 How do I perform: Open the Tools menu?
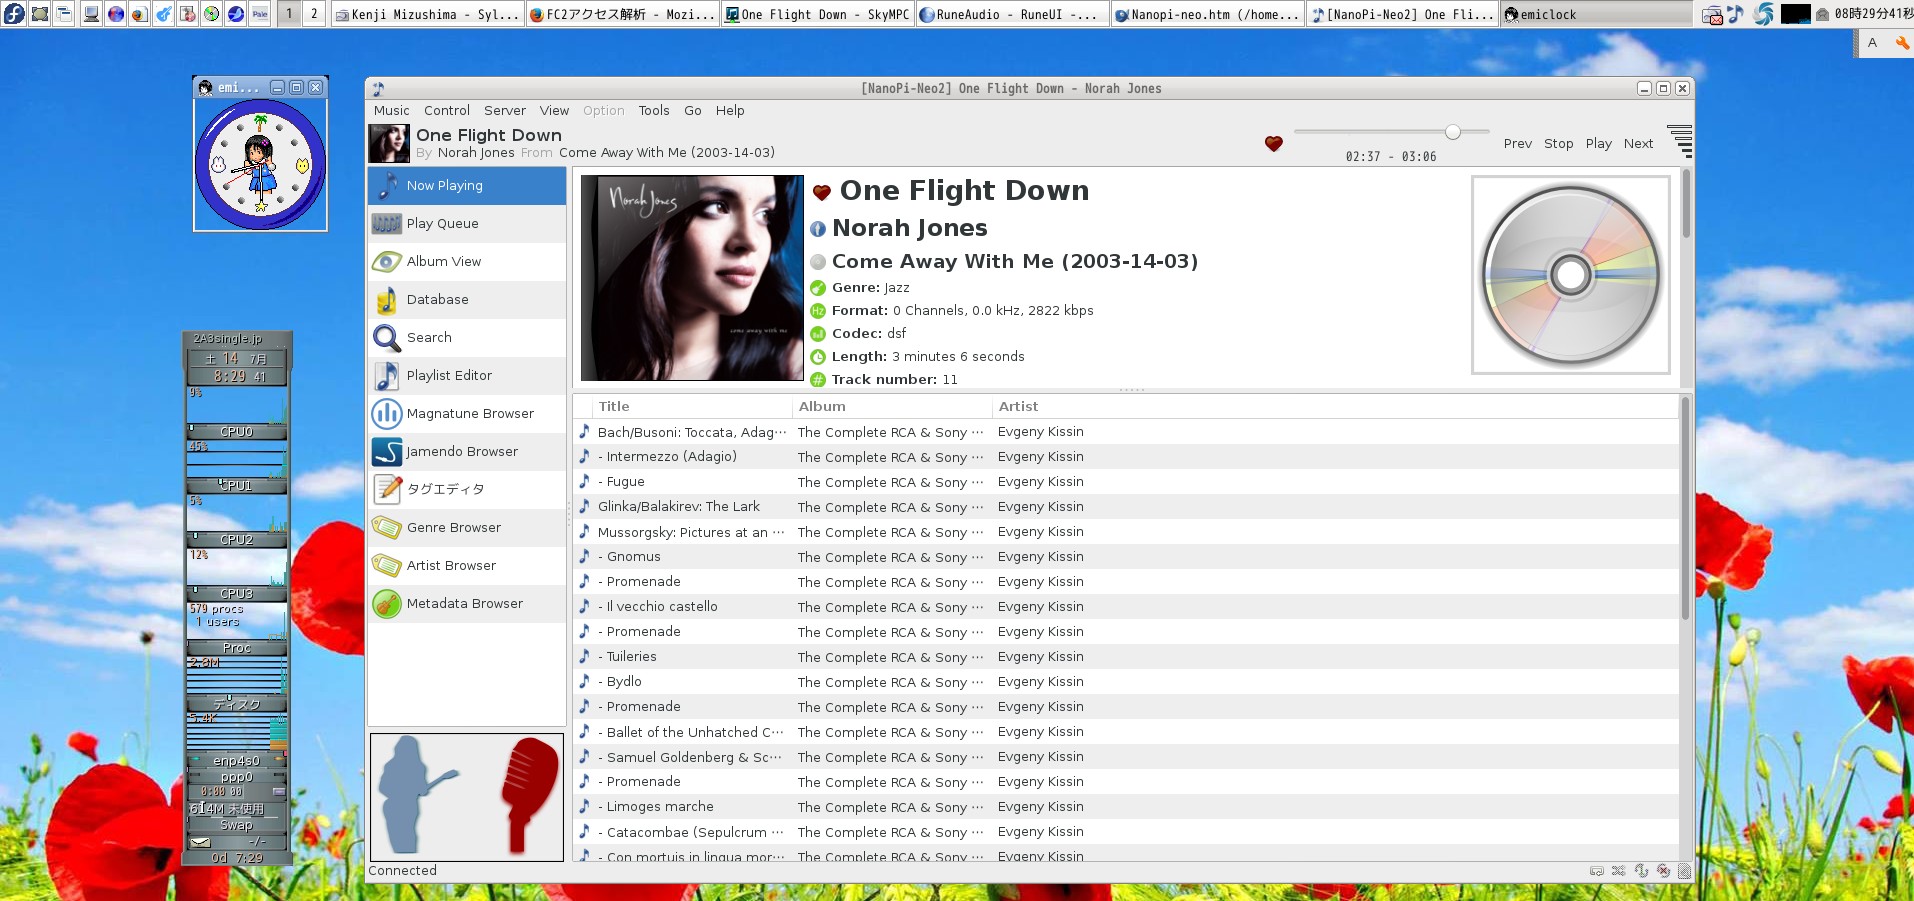coord(653,111)
